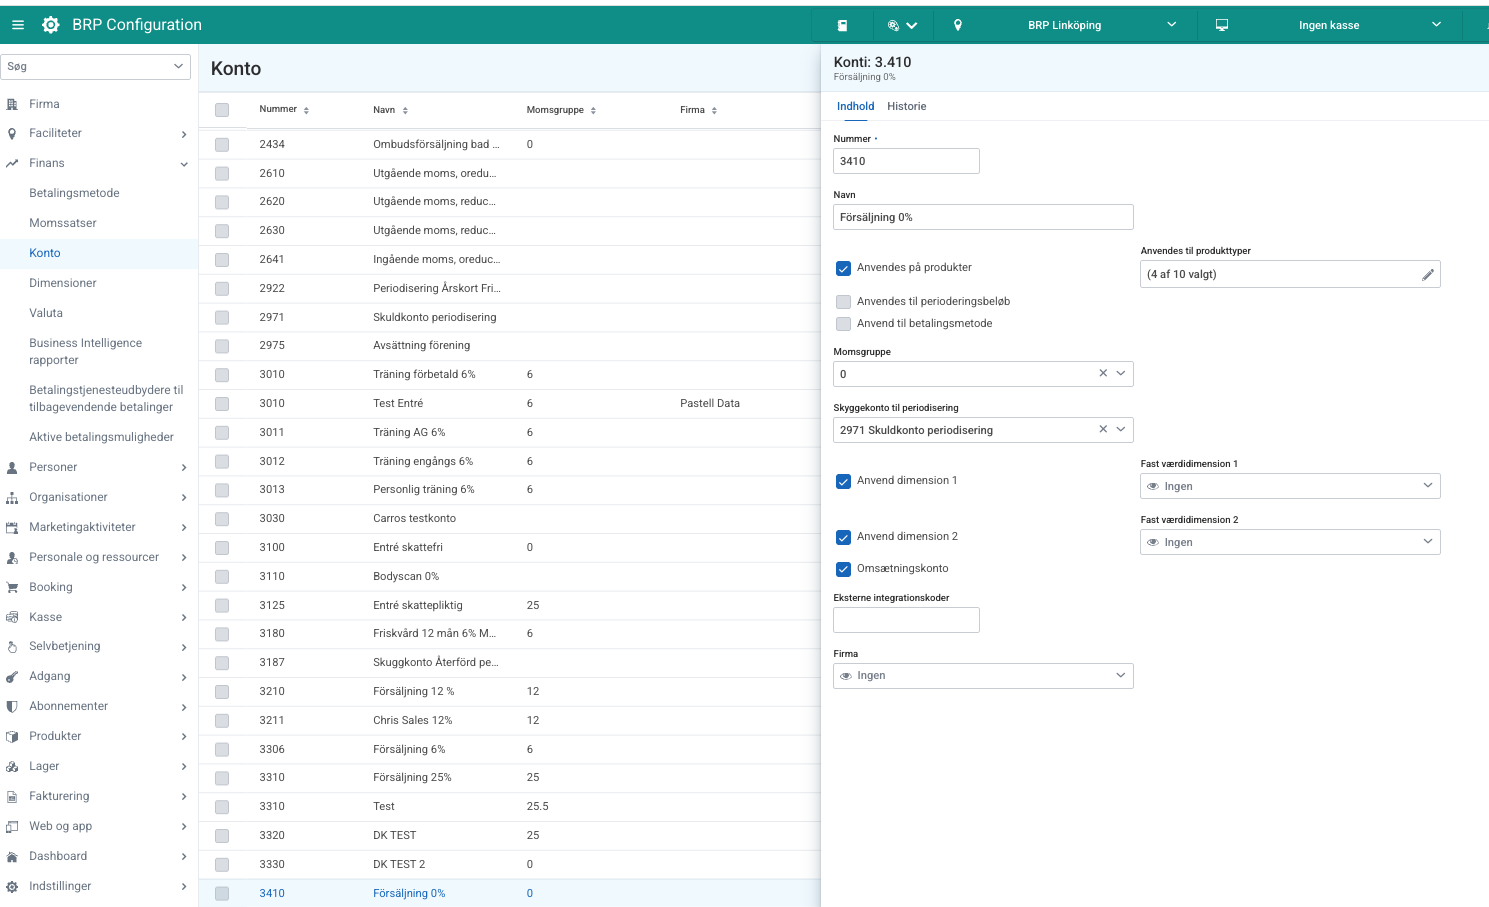Click the BRP Configuration gear icon
The height and width of the screenshot is (907, 1489).
51,25
